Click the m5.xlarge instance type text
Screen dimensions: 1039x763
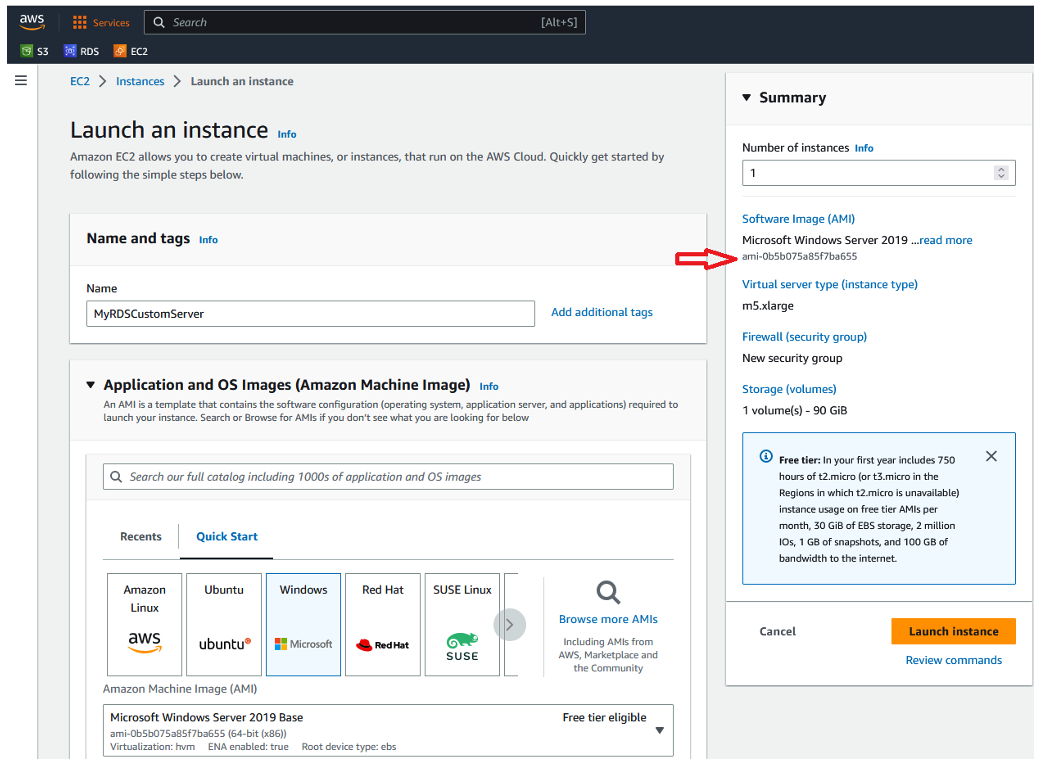(x=767, y=306)
